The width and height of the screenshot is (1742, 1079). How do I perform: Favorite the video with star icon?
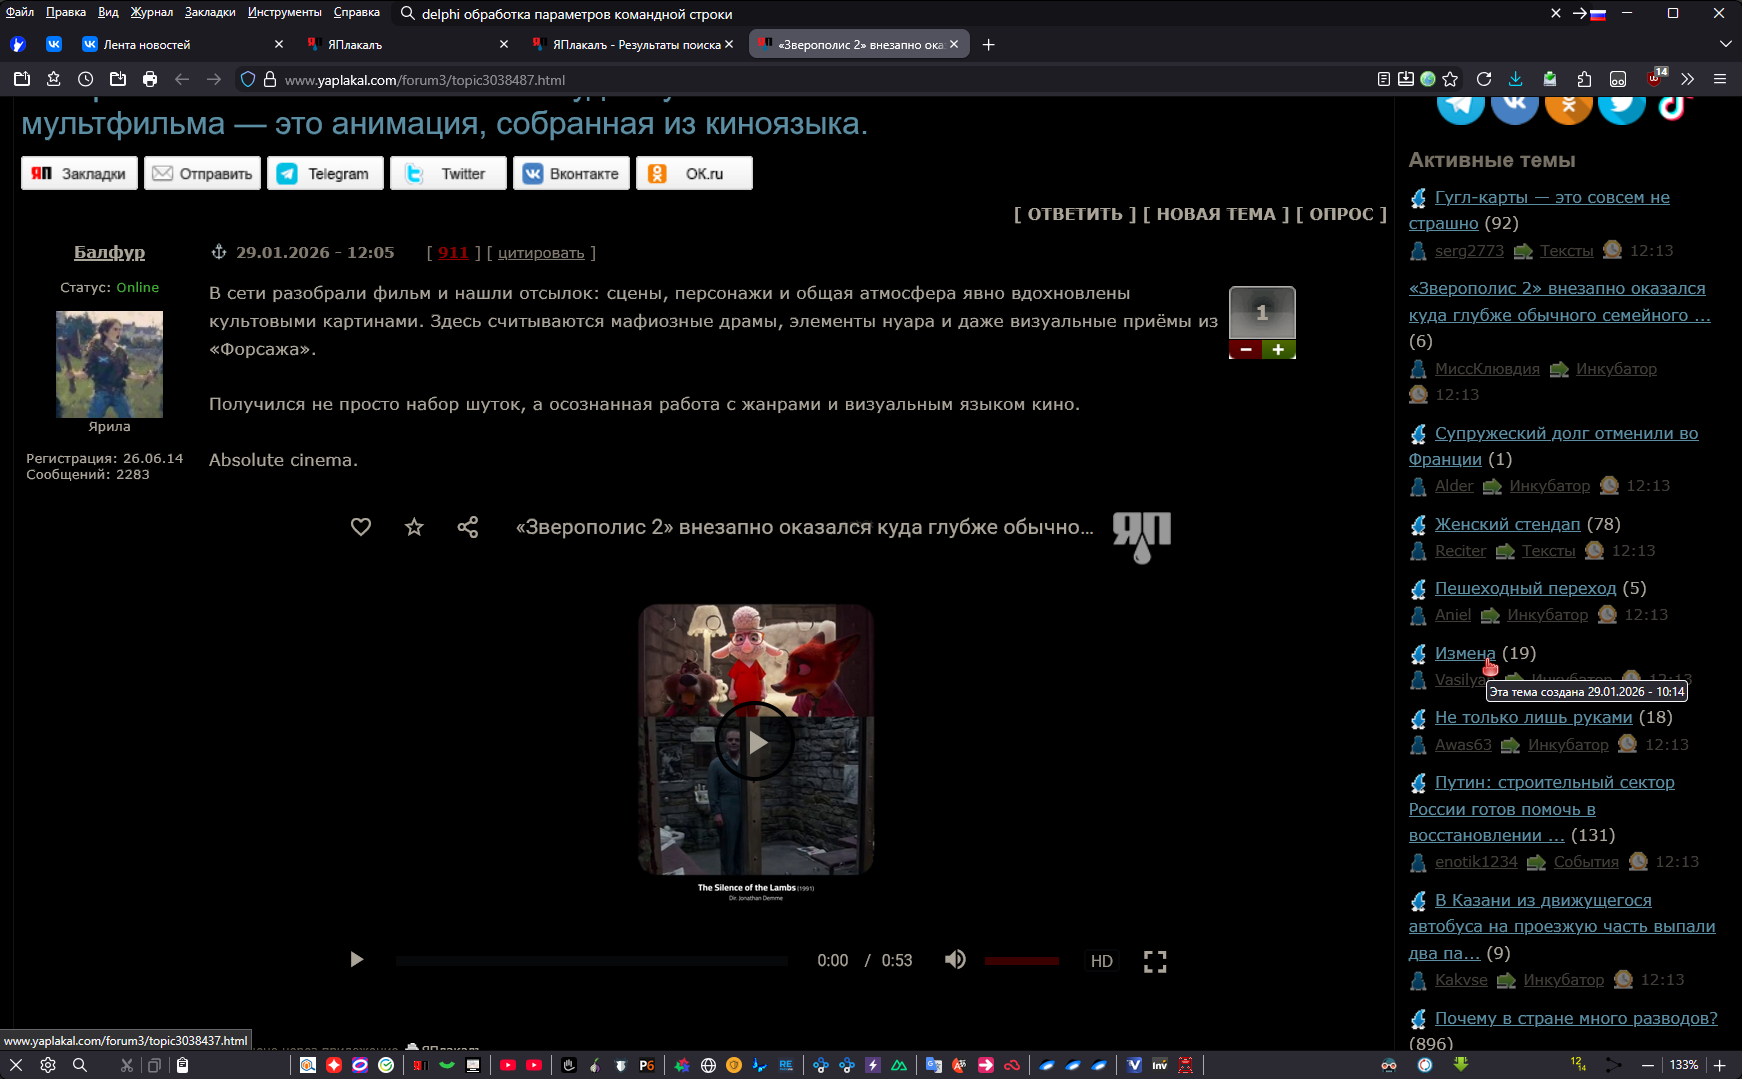coord(414,527)
